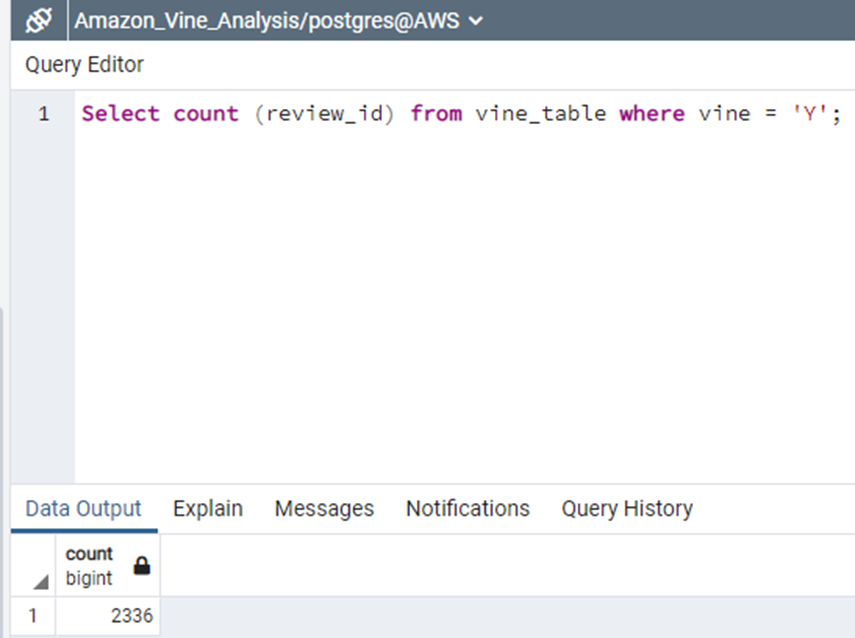This screenshot has height=638, width=855.
Task: View the Notifications tab
Action: pos(467,508)
